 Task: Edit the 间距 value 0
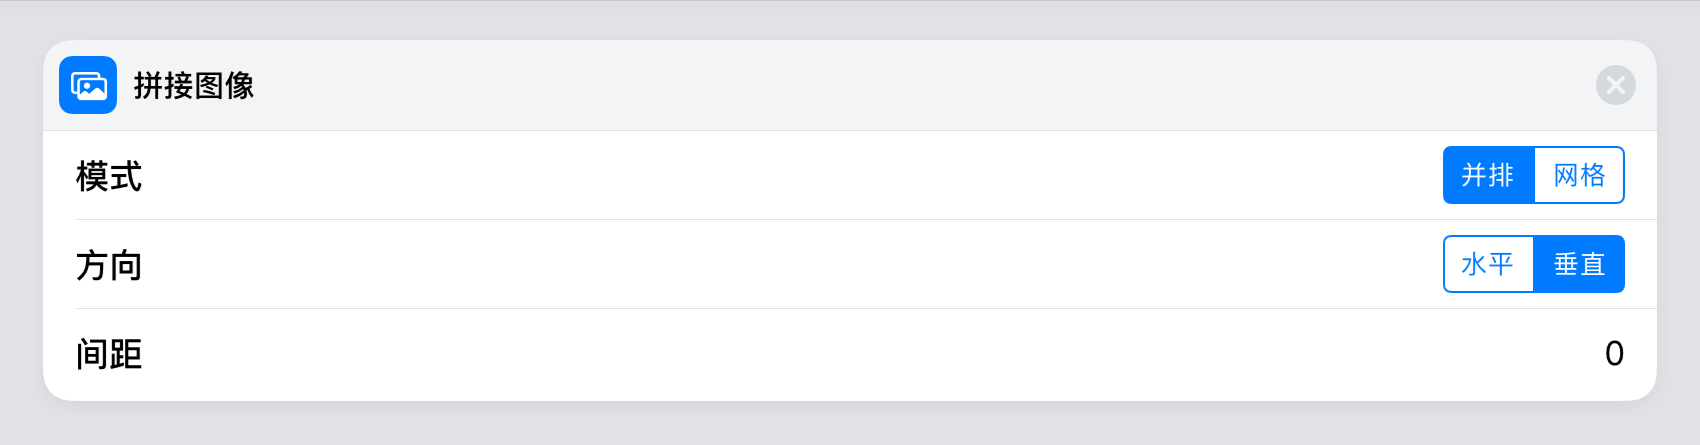[1613, 354]
